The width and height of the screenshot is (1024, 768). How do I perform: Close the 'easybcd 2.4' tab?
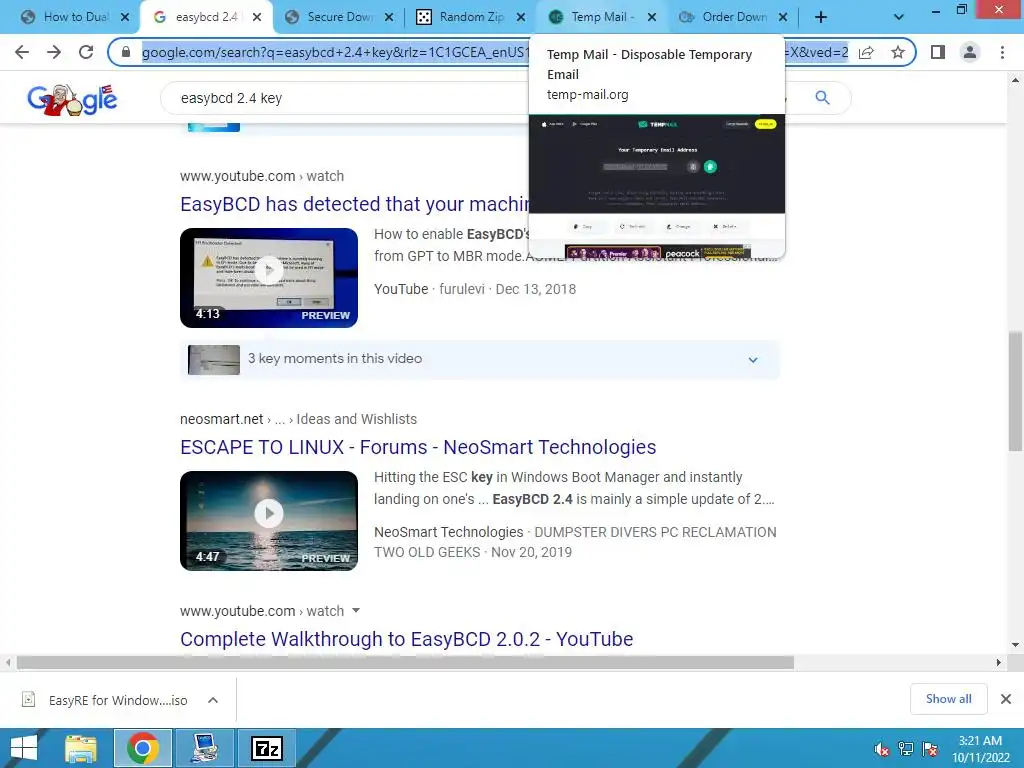(x=257, y=17)
